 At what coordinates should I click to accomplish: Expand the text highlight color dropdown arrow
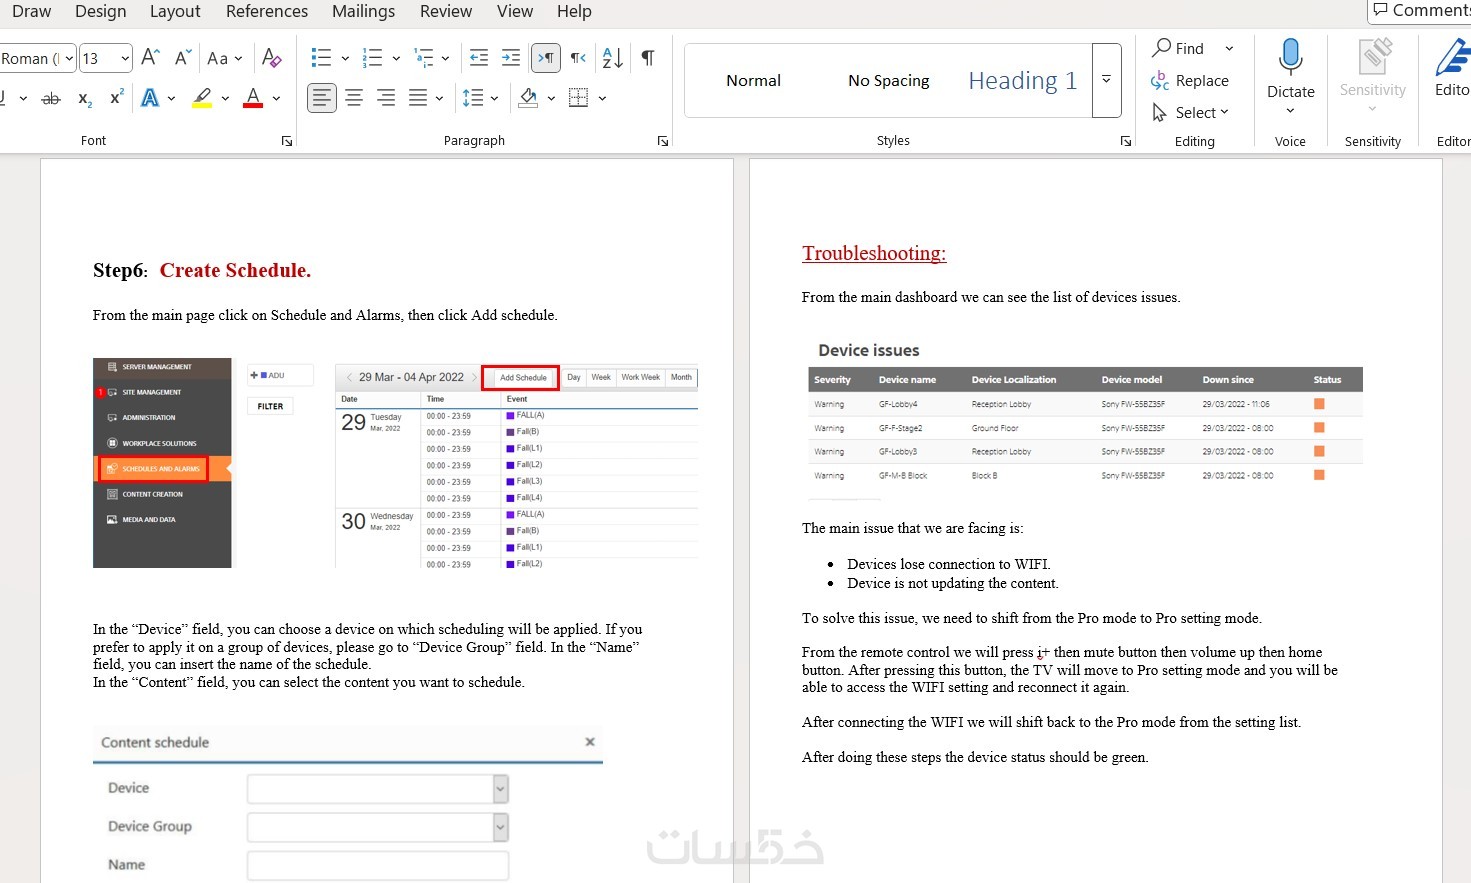click(x=225, y=98)
